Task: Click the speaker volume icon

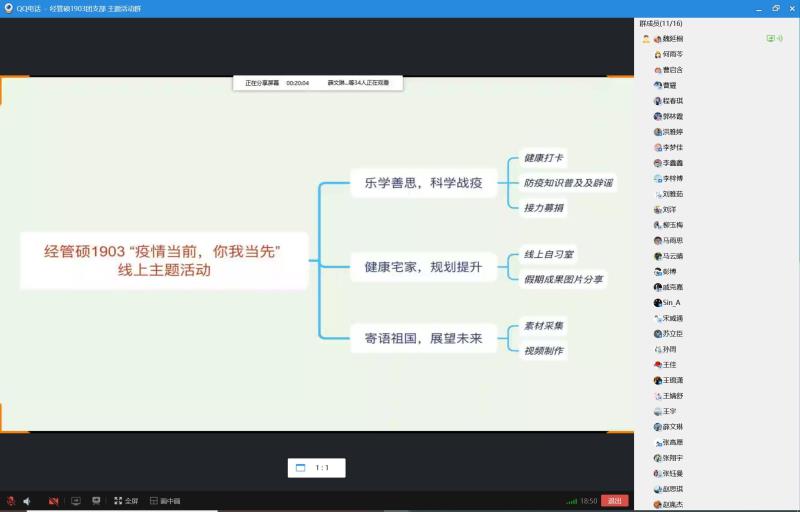Action: 27,500
